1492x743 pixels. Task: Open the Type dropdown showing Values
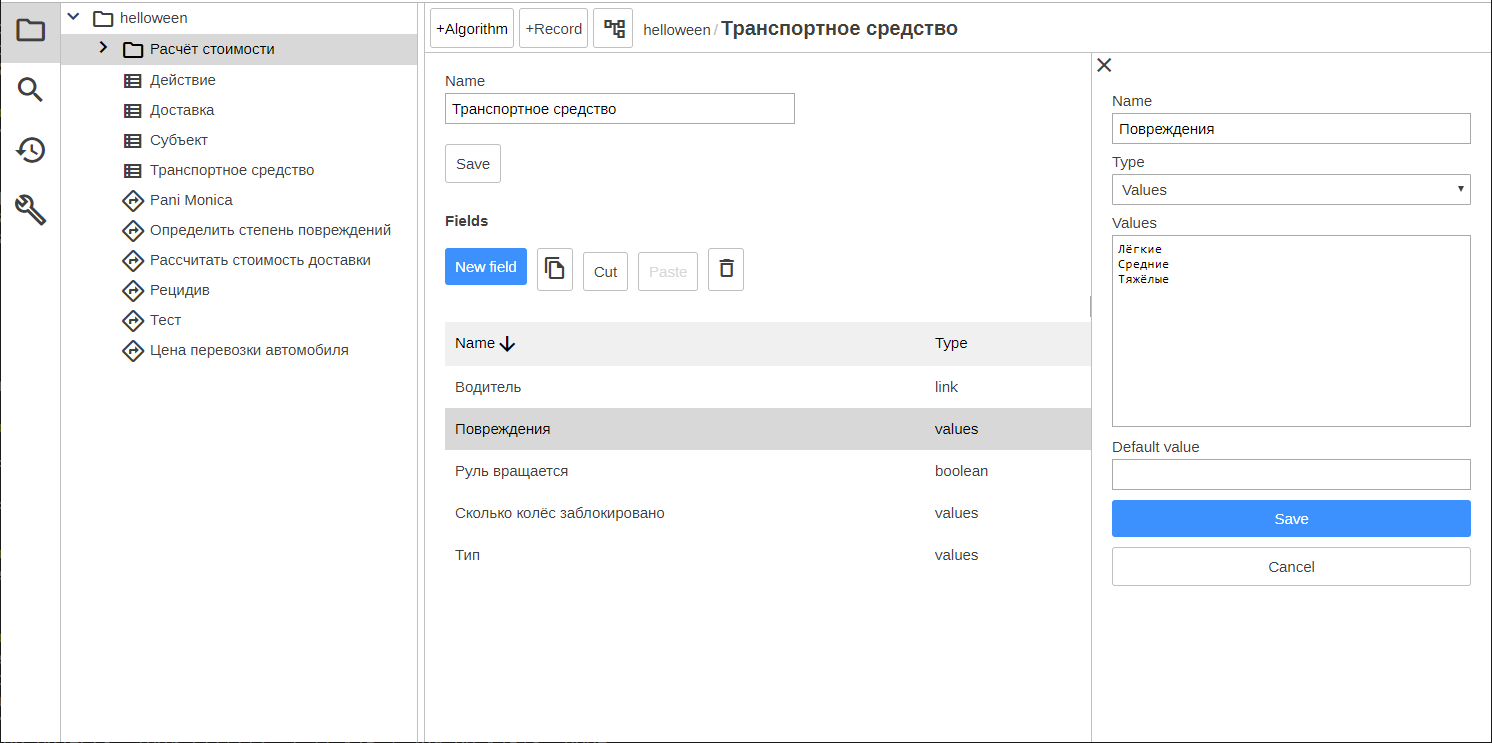[1290, 189]
